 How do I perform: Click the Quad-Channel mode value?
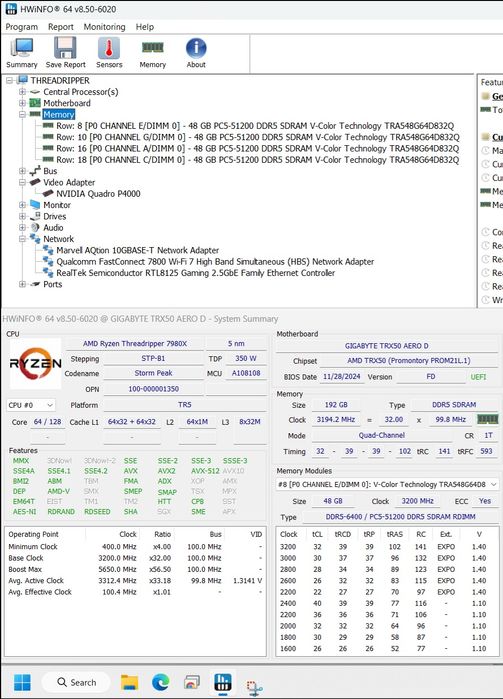click(382, 435)
